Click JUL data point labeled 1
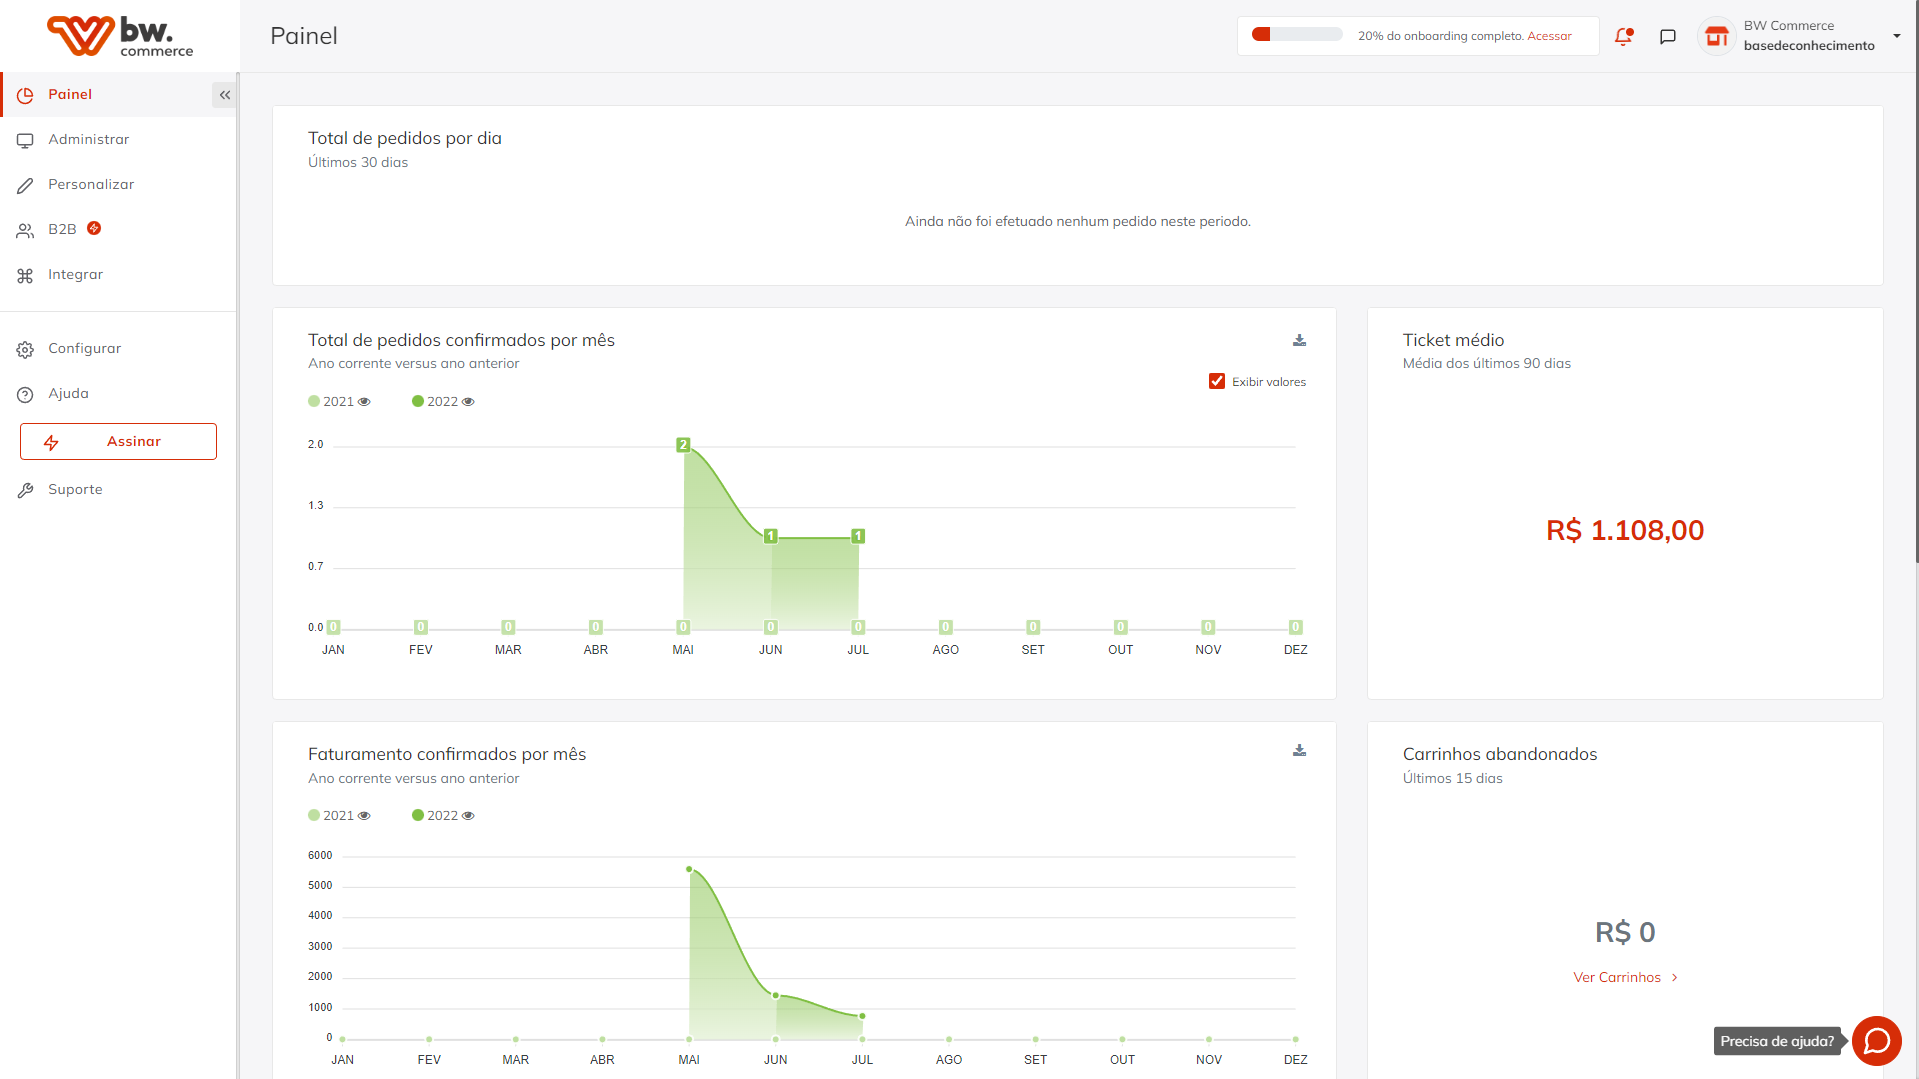Screen dimensions: 1919x1079 (x=858, y=537)
